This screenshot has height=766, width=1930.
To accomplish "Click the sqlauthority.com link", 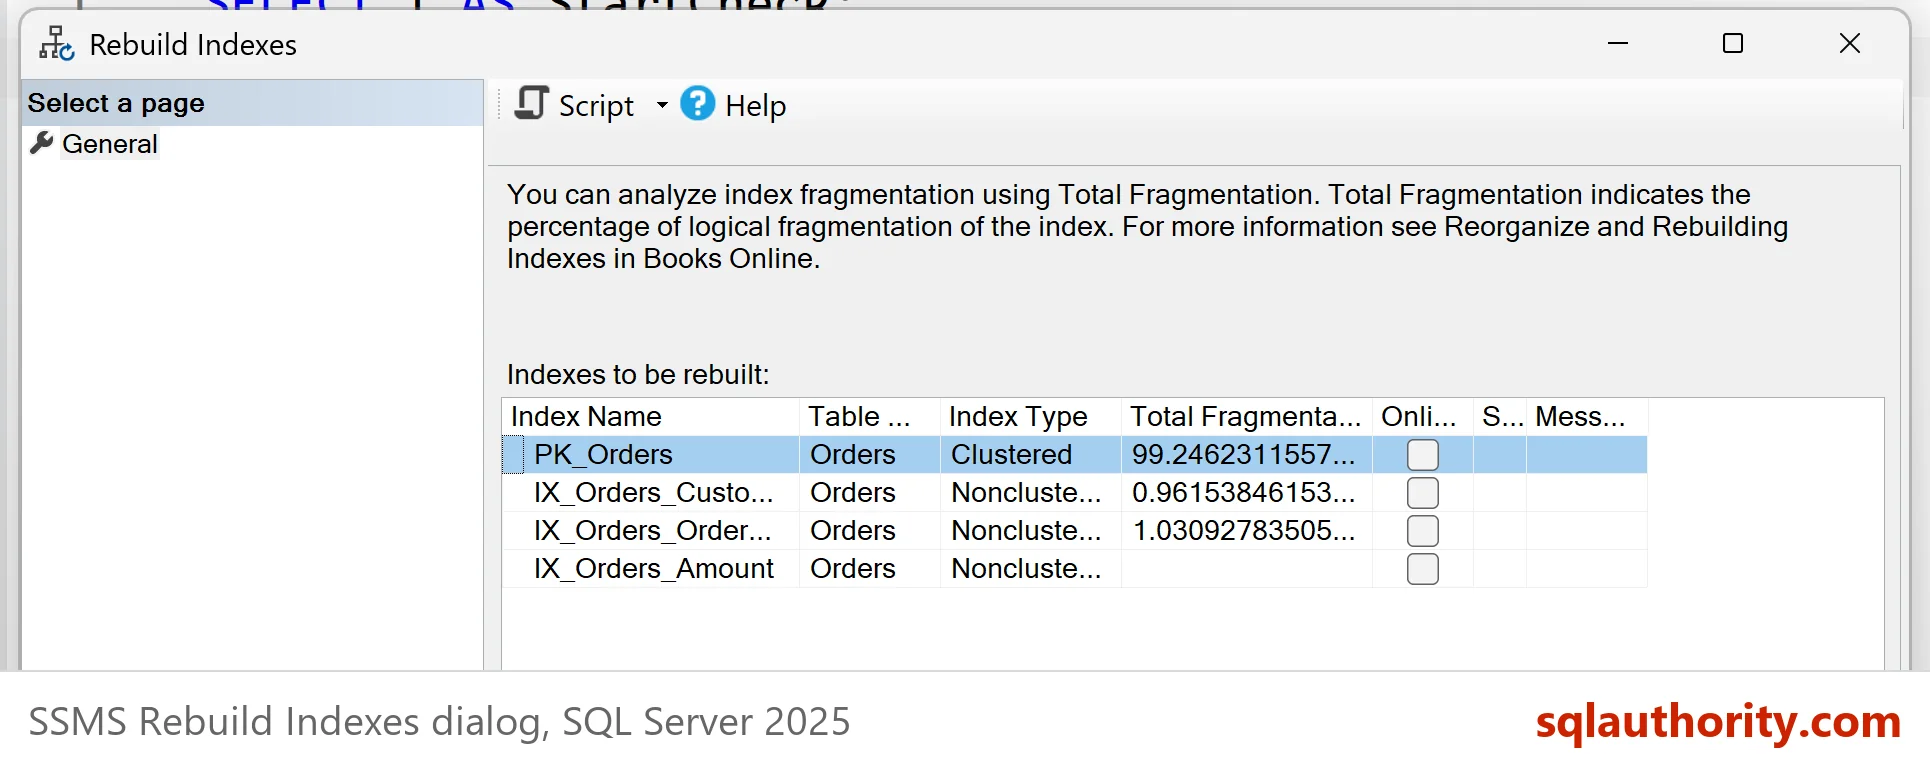I will click(1718, 721).
